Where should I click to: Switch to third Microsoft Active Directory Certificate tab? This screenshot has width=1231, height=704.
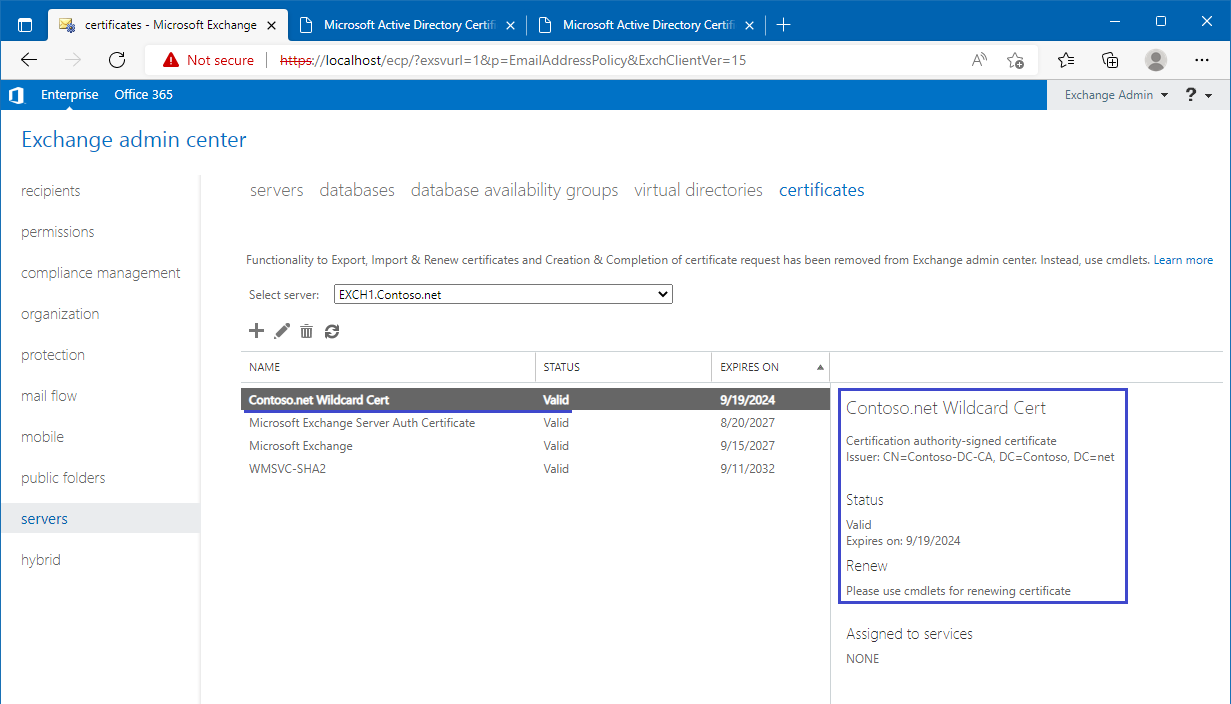[x=647, y=25]
